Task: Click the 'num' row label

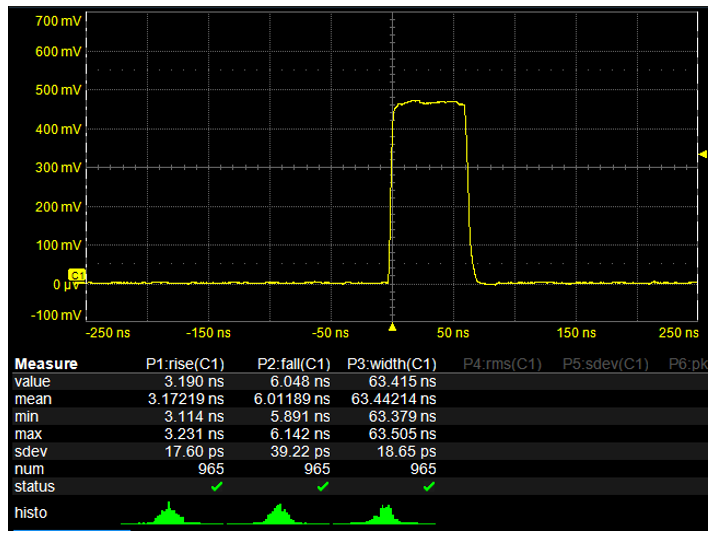Action: click(x=29, y=469)
